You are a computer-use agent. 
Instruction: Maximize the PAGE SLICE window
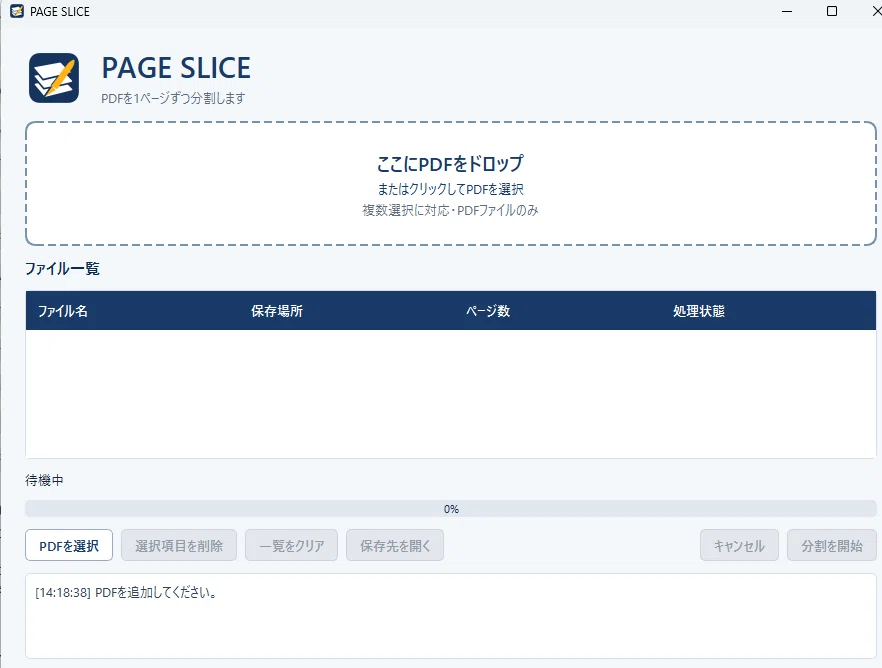[832, 11]
